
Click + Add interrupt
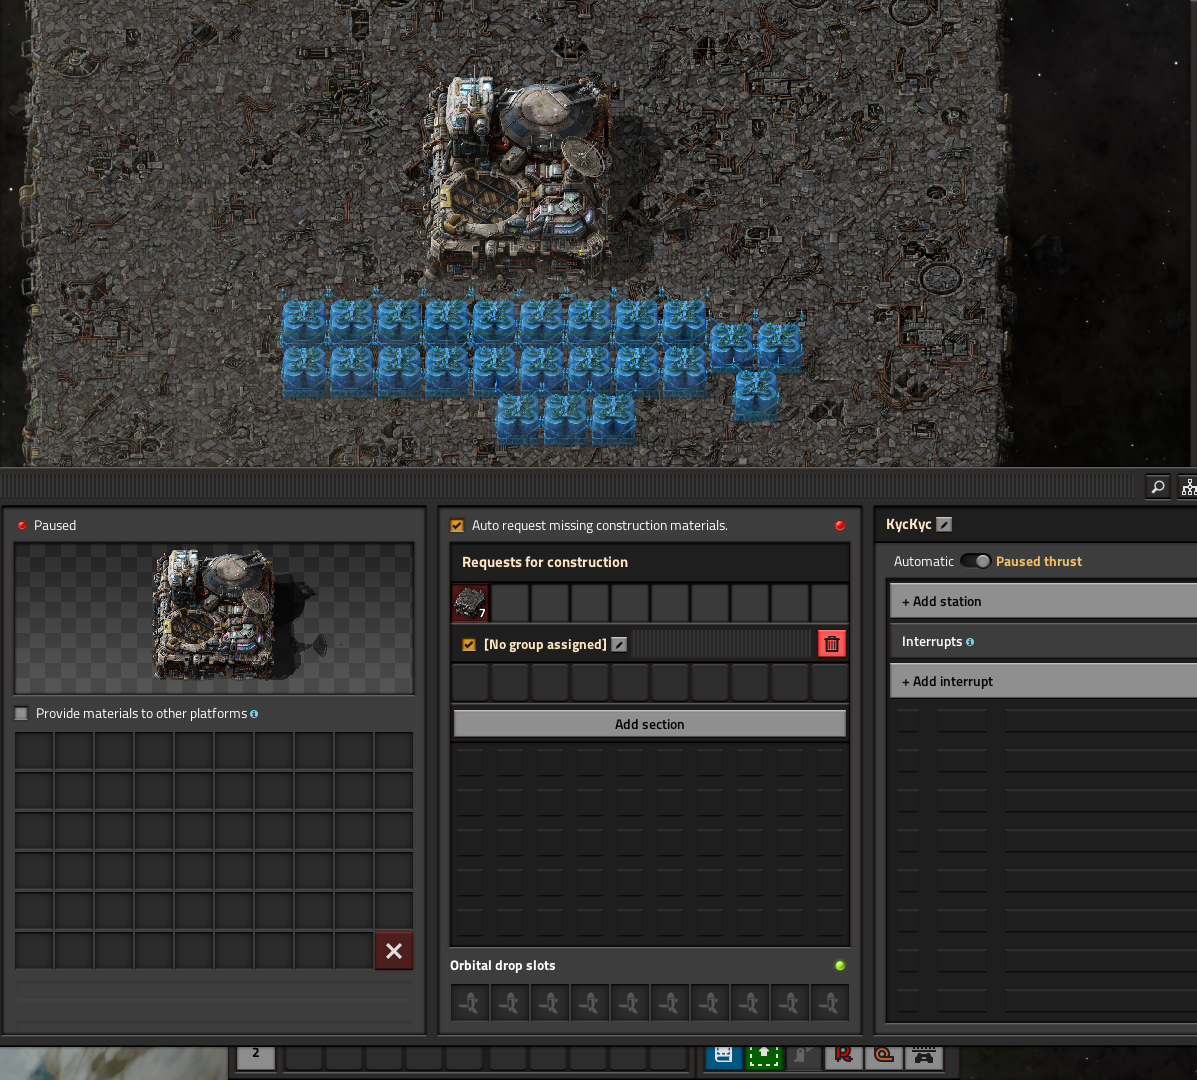[1043, 681]
